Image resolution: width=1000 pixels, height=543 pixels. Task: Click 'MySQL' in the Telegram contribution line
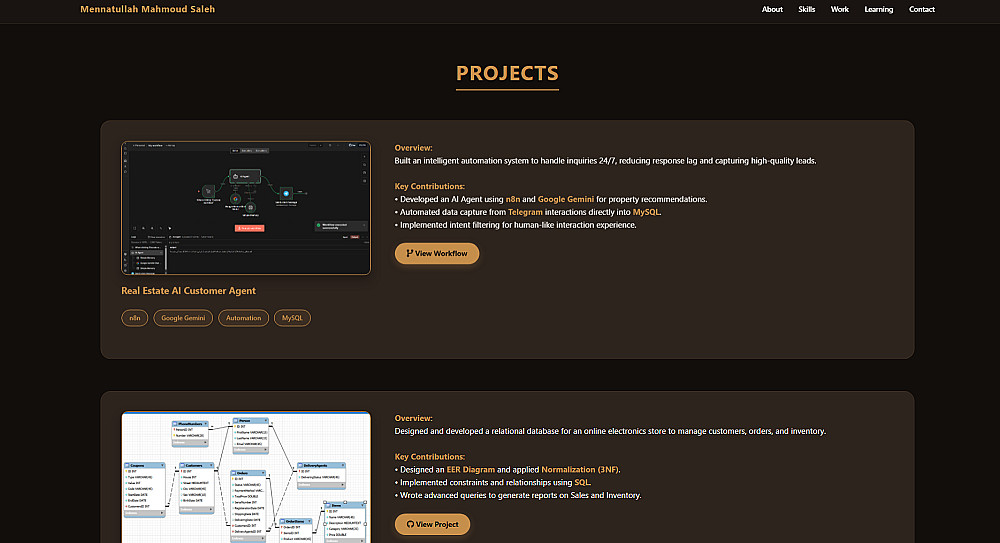646,212
